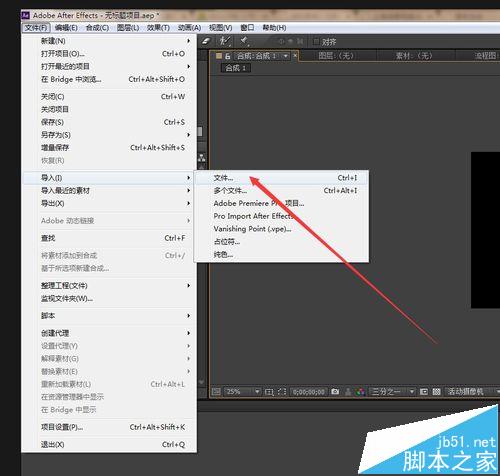Select the Eraser tool in the toolbar
Screen dimensions: 500x476
206,41
